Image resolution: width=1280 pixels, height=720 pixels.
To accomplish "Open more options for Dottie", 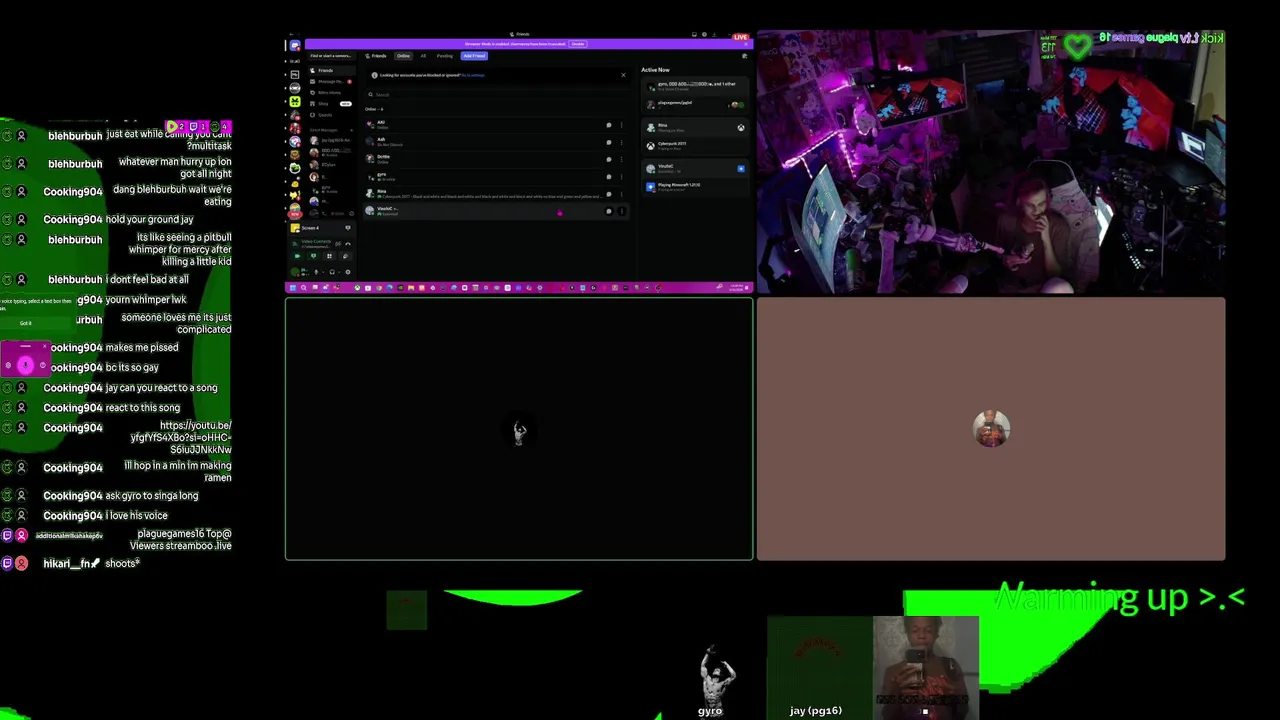I will 622,160.
